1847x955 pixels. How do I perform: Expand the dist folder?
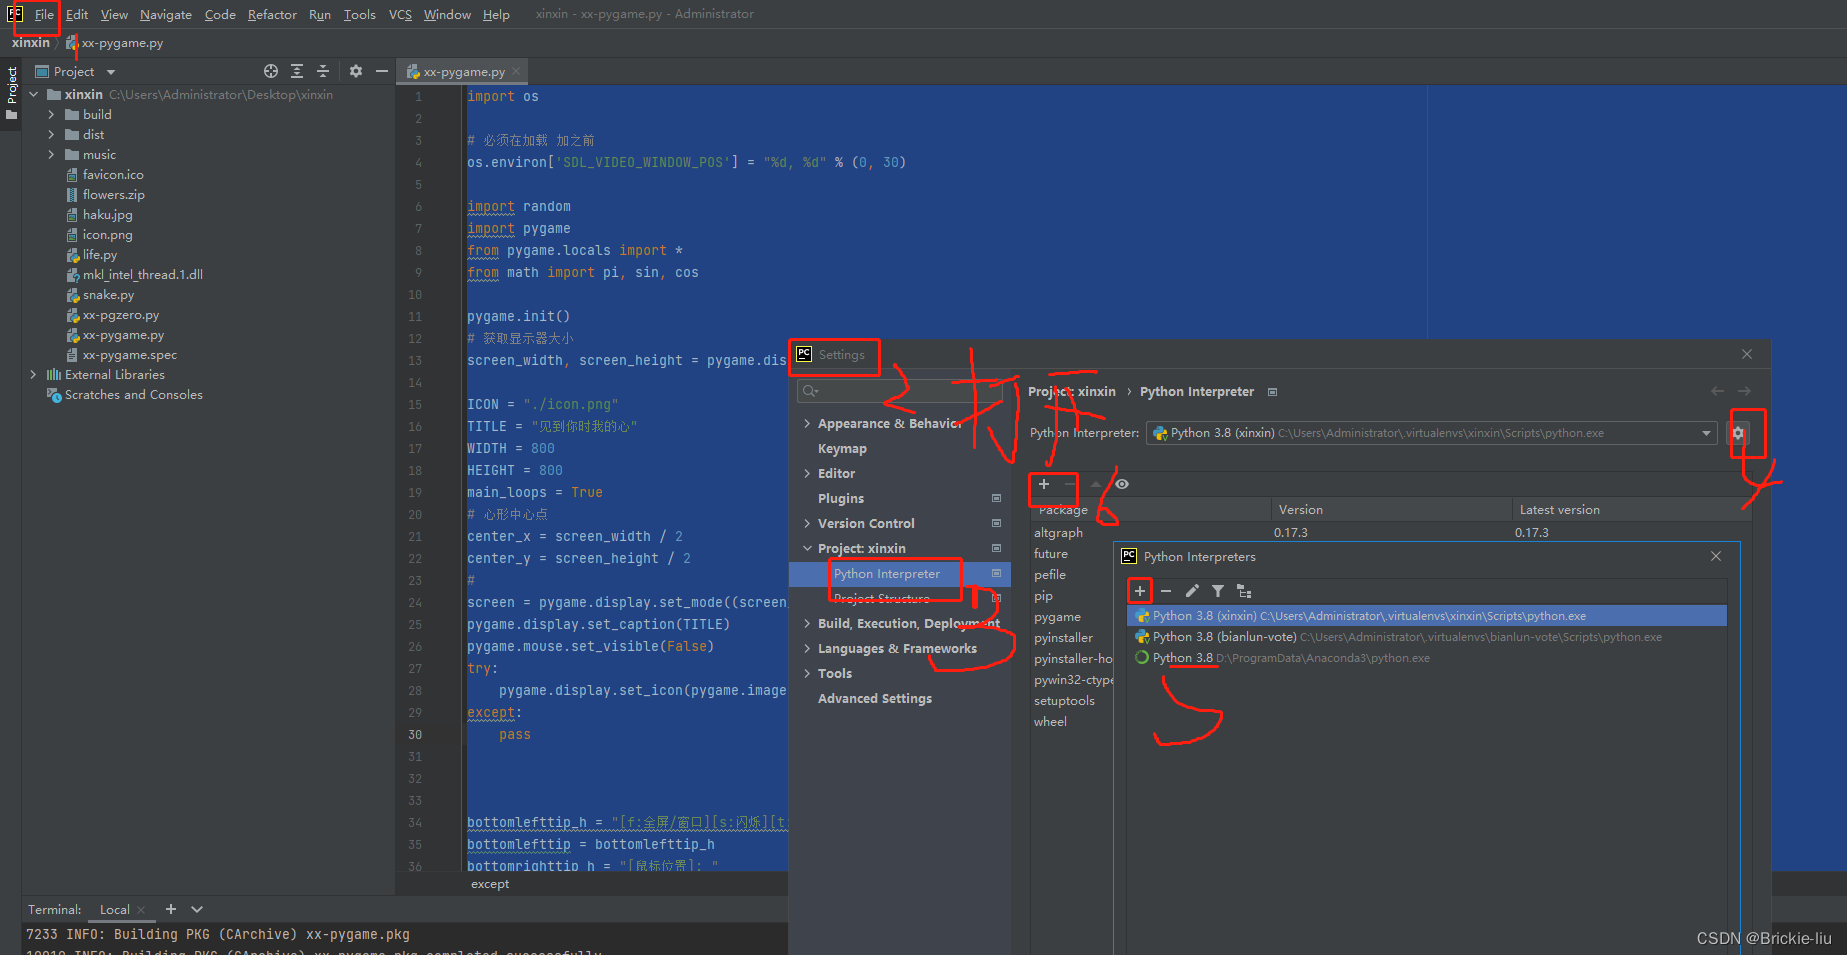tap(52, 135)
